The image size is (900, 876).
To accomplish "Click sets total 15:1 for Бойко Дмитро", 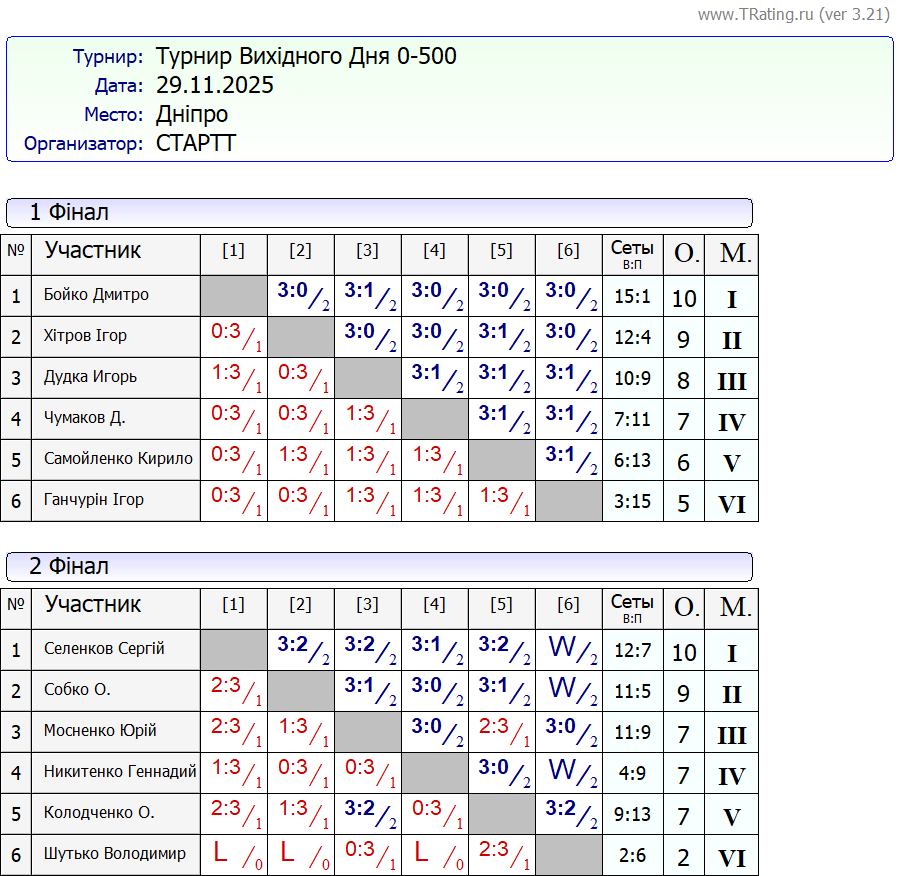I will [x=632, y=296].
